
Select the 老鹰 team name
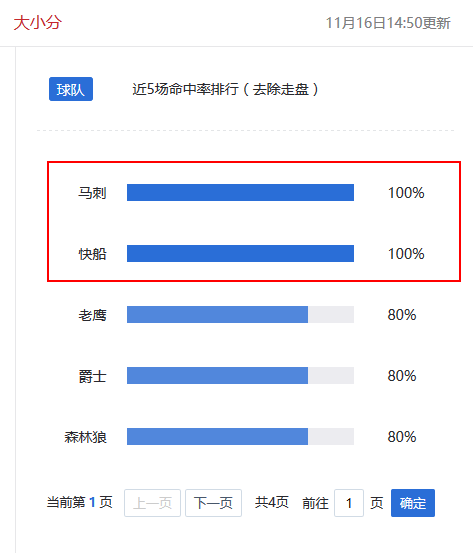92,315
